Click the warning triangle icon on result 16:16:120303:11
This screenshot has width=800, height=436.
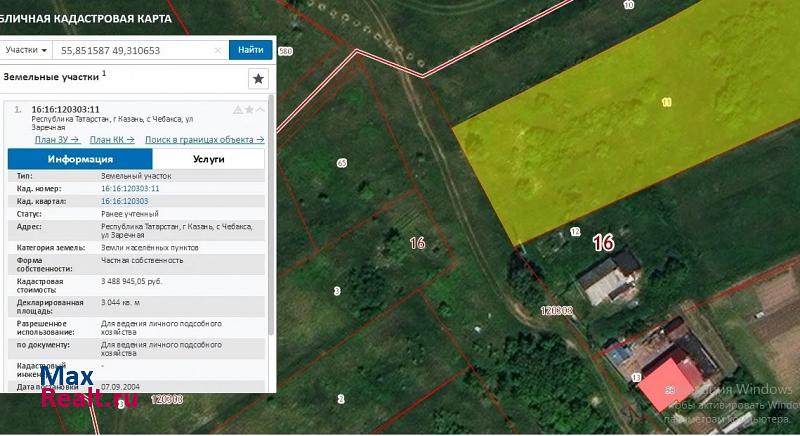(x=238, y=109)
